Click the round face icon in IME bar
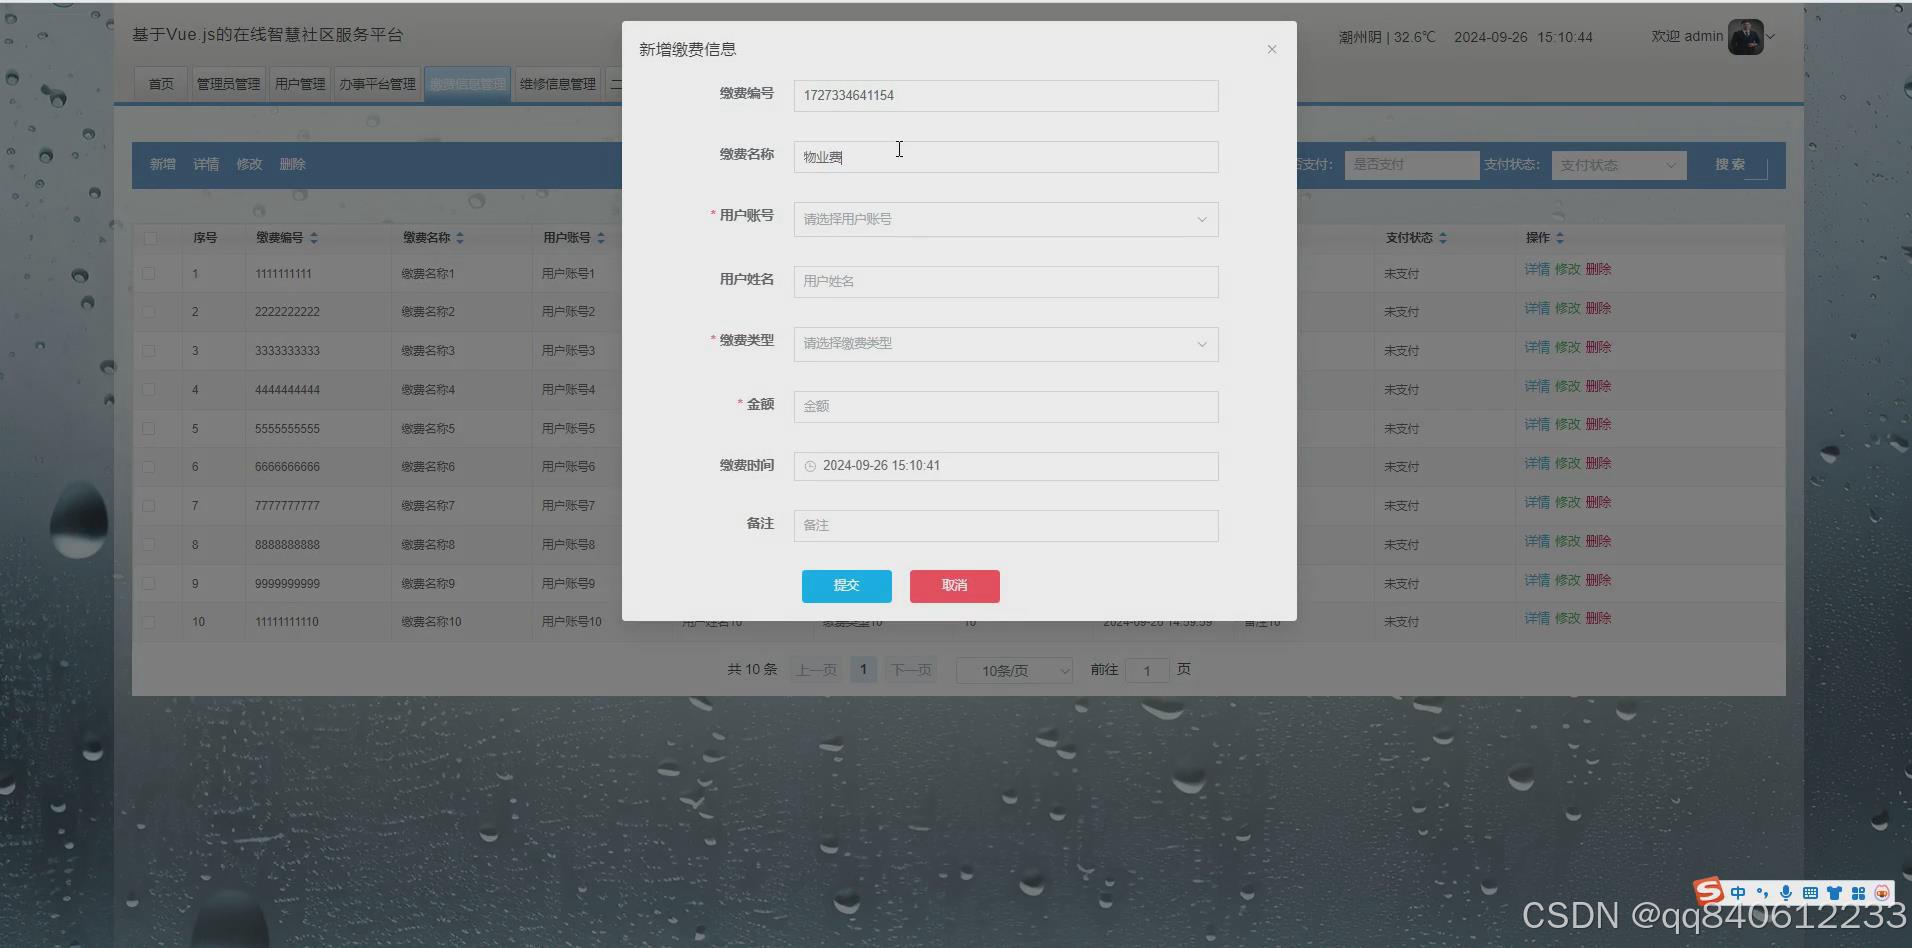Viewport: 1912px width, 948px height. click(1882, 893)
